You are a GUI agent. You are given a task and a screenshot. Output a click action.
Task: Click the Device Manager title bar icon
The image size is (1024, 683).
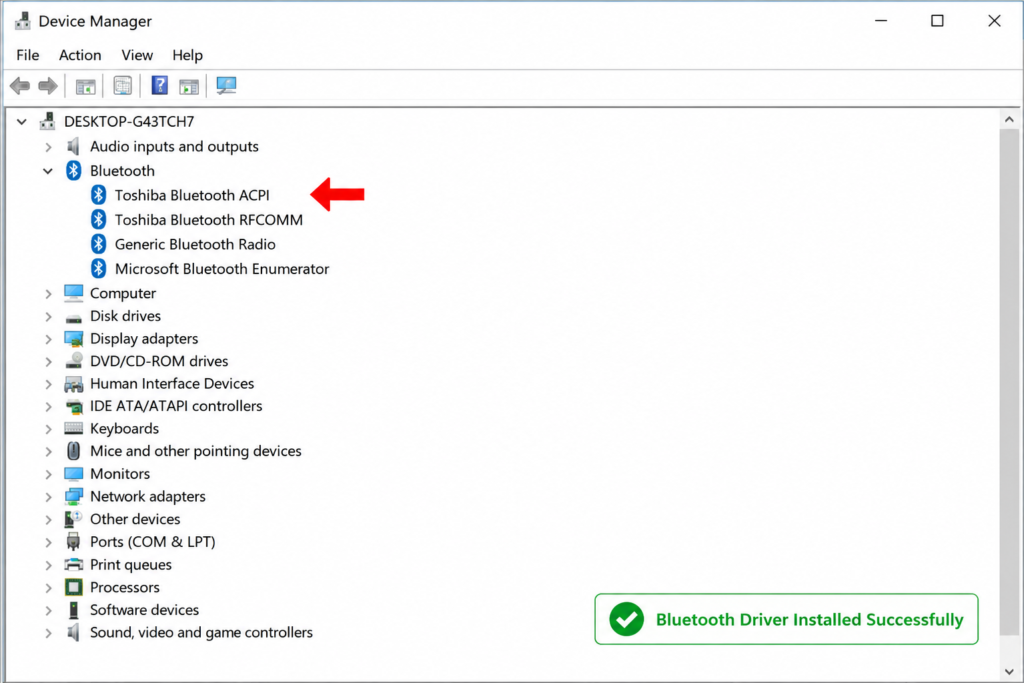(x=23, y=21)
